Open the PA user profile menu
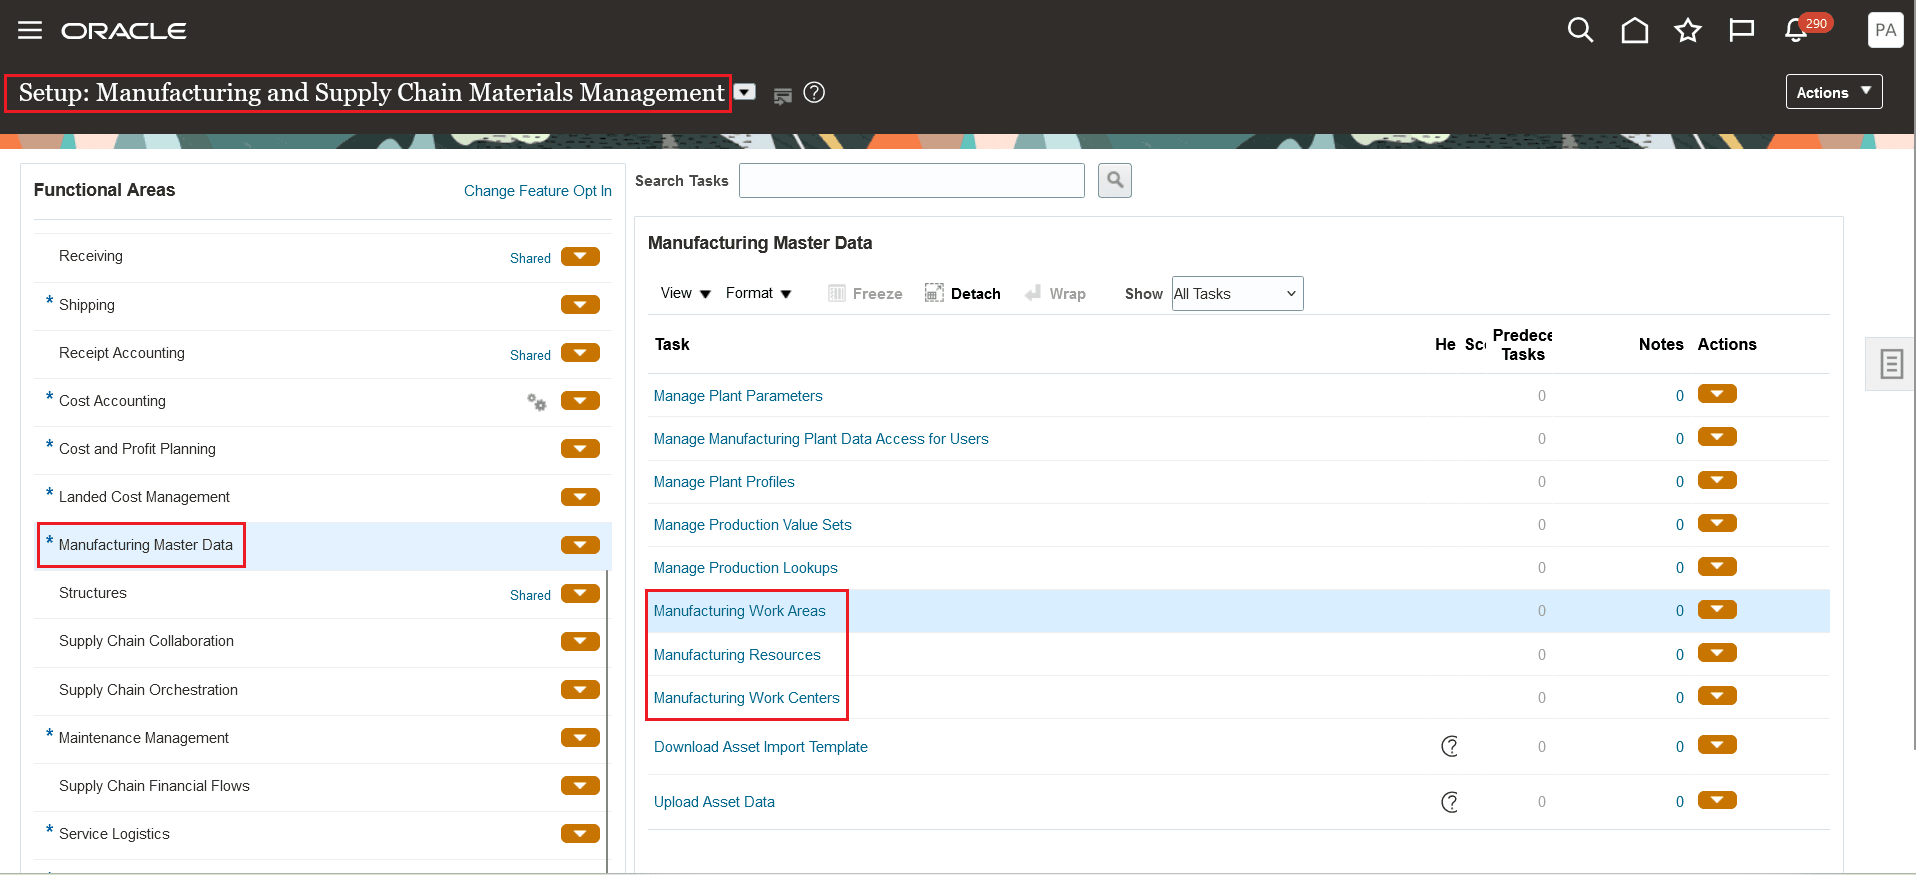 pos(1885,30)
